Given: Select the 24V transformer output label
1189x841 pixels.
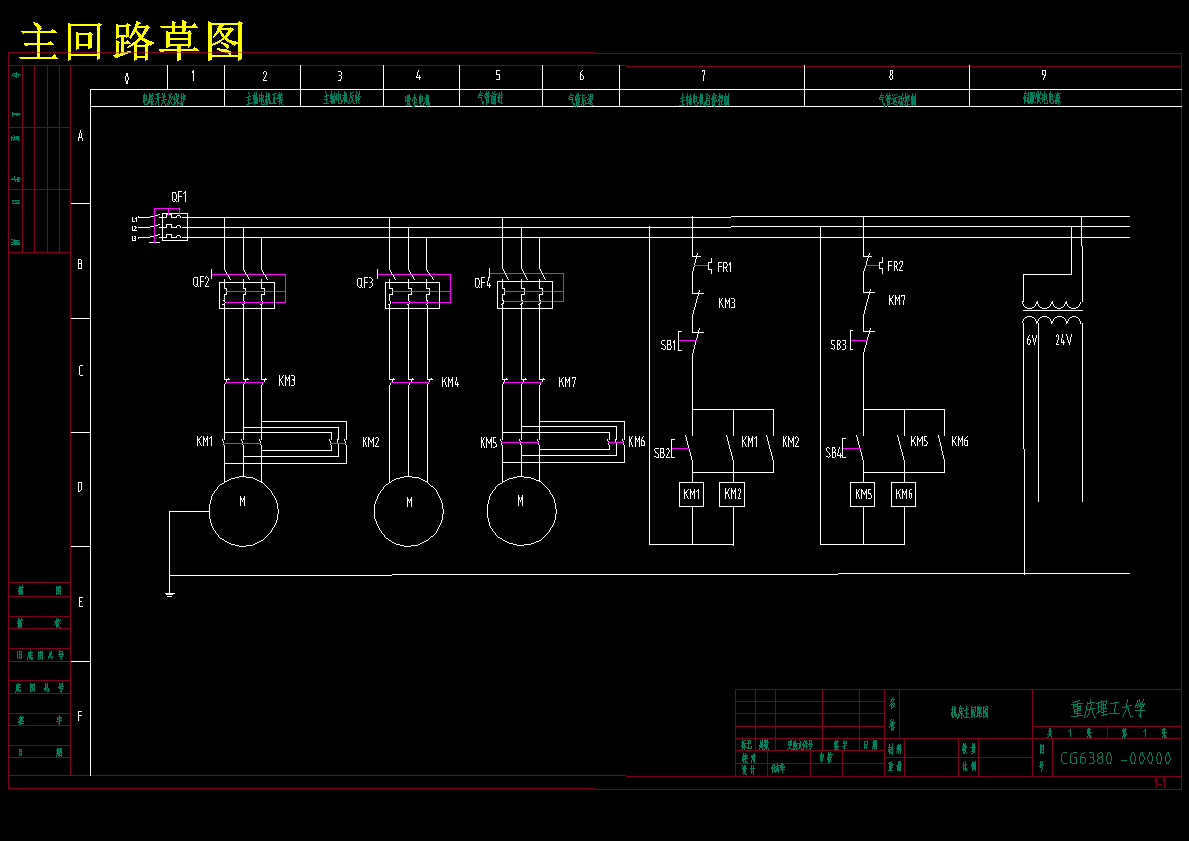Looking at the screenshot, I should (1064, 340).
